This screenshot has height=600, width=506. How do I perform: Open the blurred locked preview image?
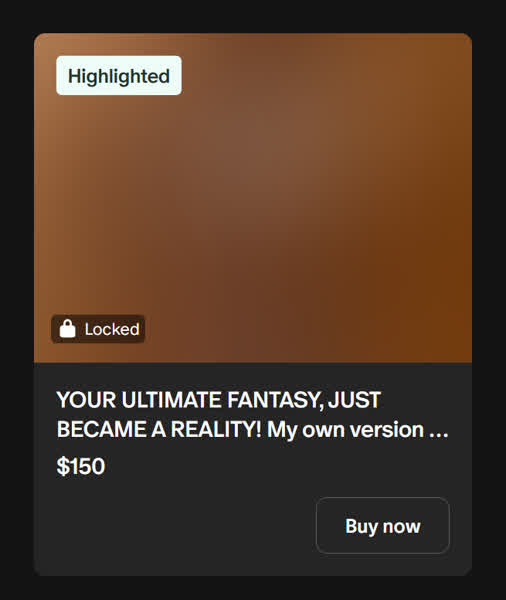click(x=253, y=198)
